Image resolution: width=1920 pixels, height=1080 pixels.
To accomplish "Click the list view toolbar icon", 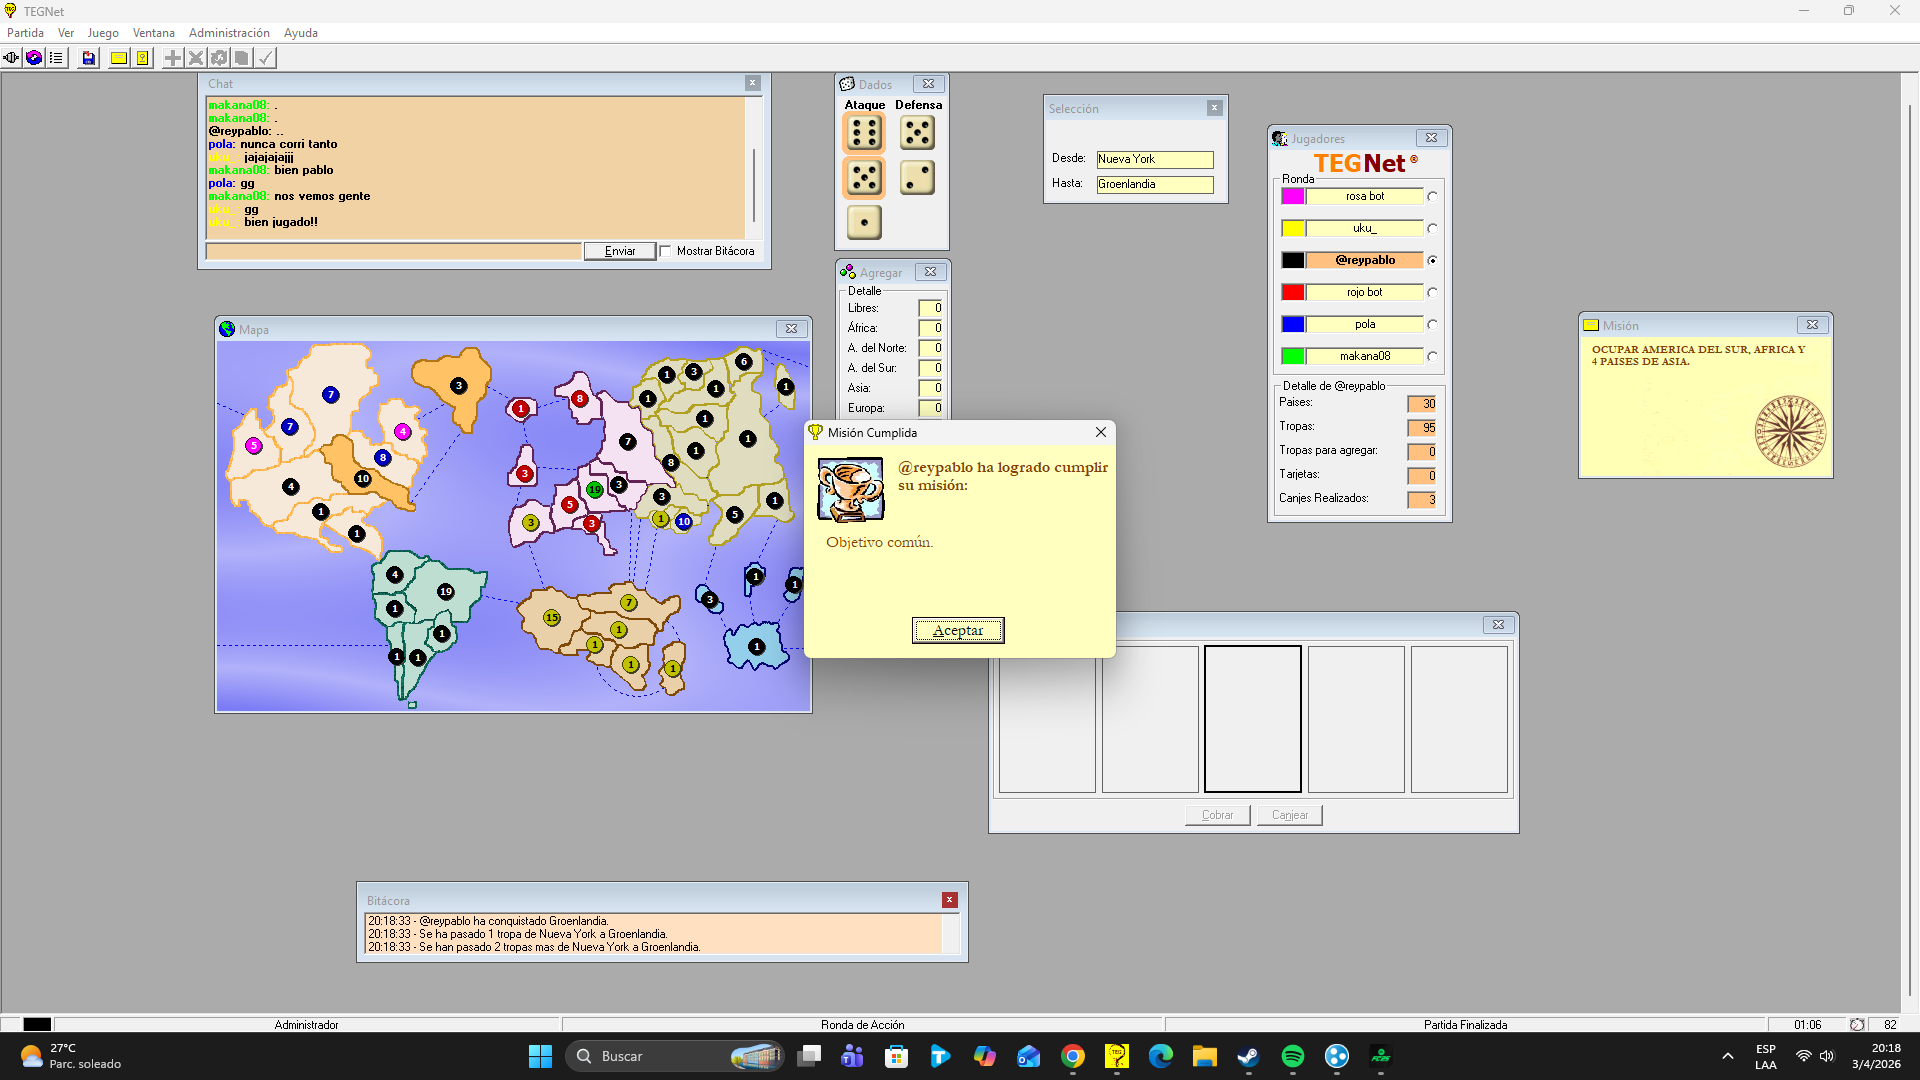I will coord(56,58).
